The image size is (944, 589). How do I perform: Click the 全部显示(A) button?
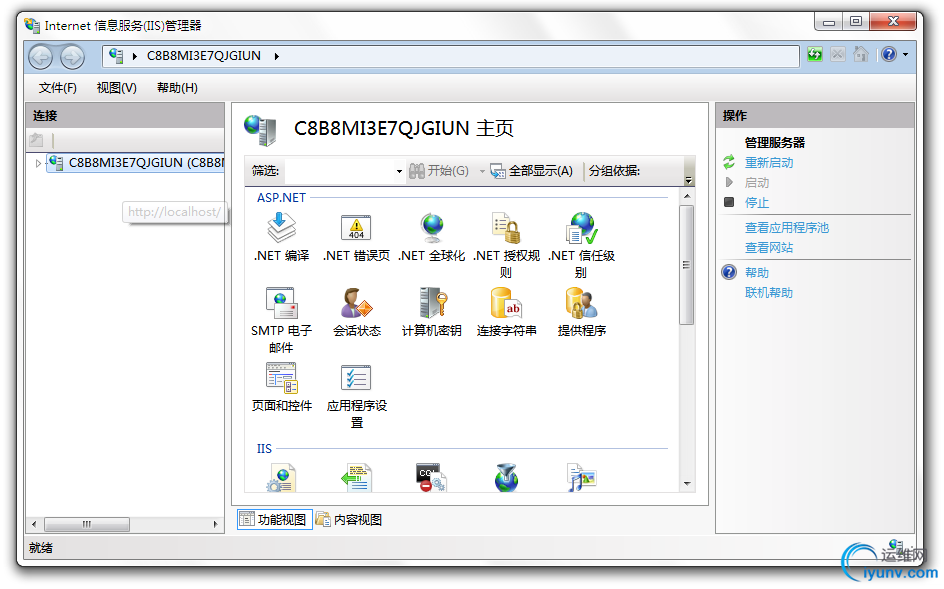click(x=532, y=171)
